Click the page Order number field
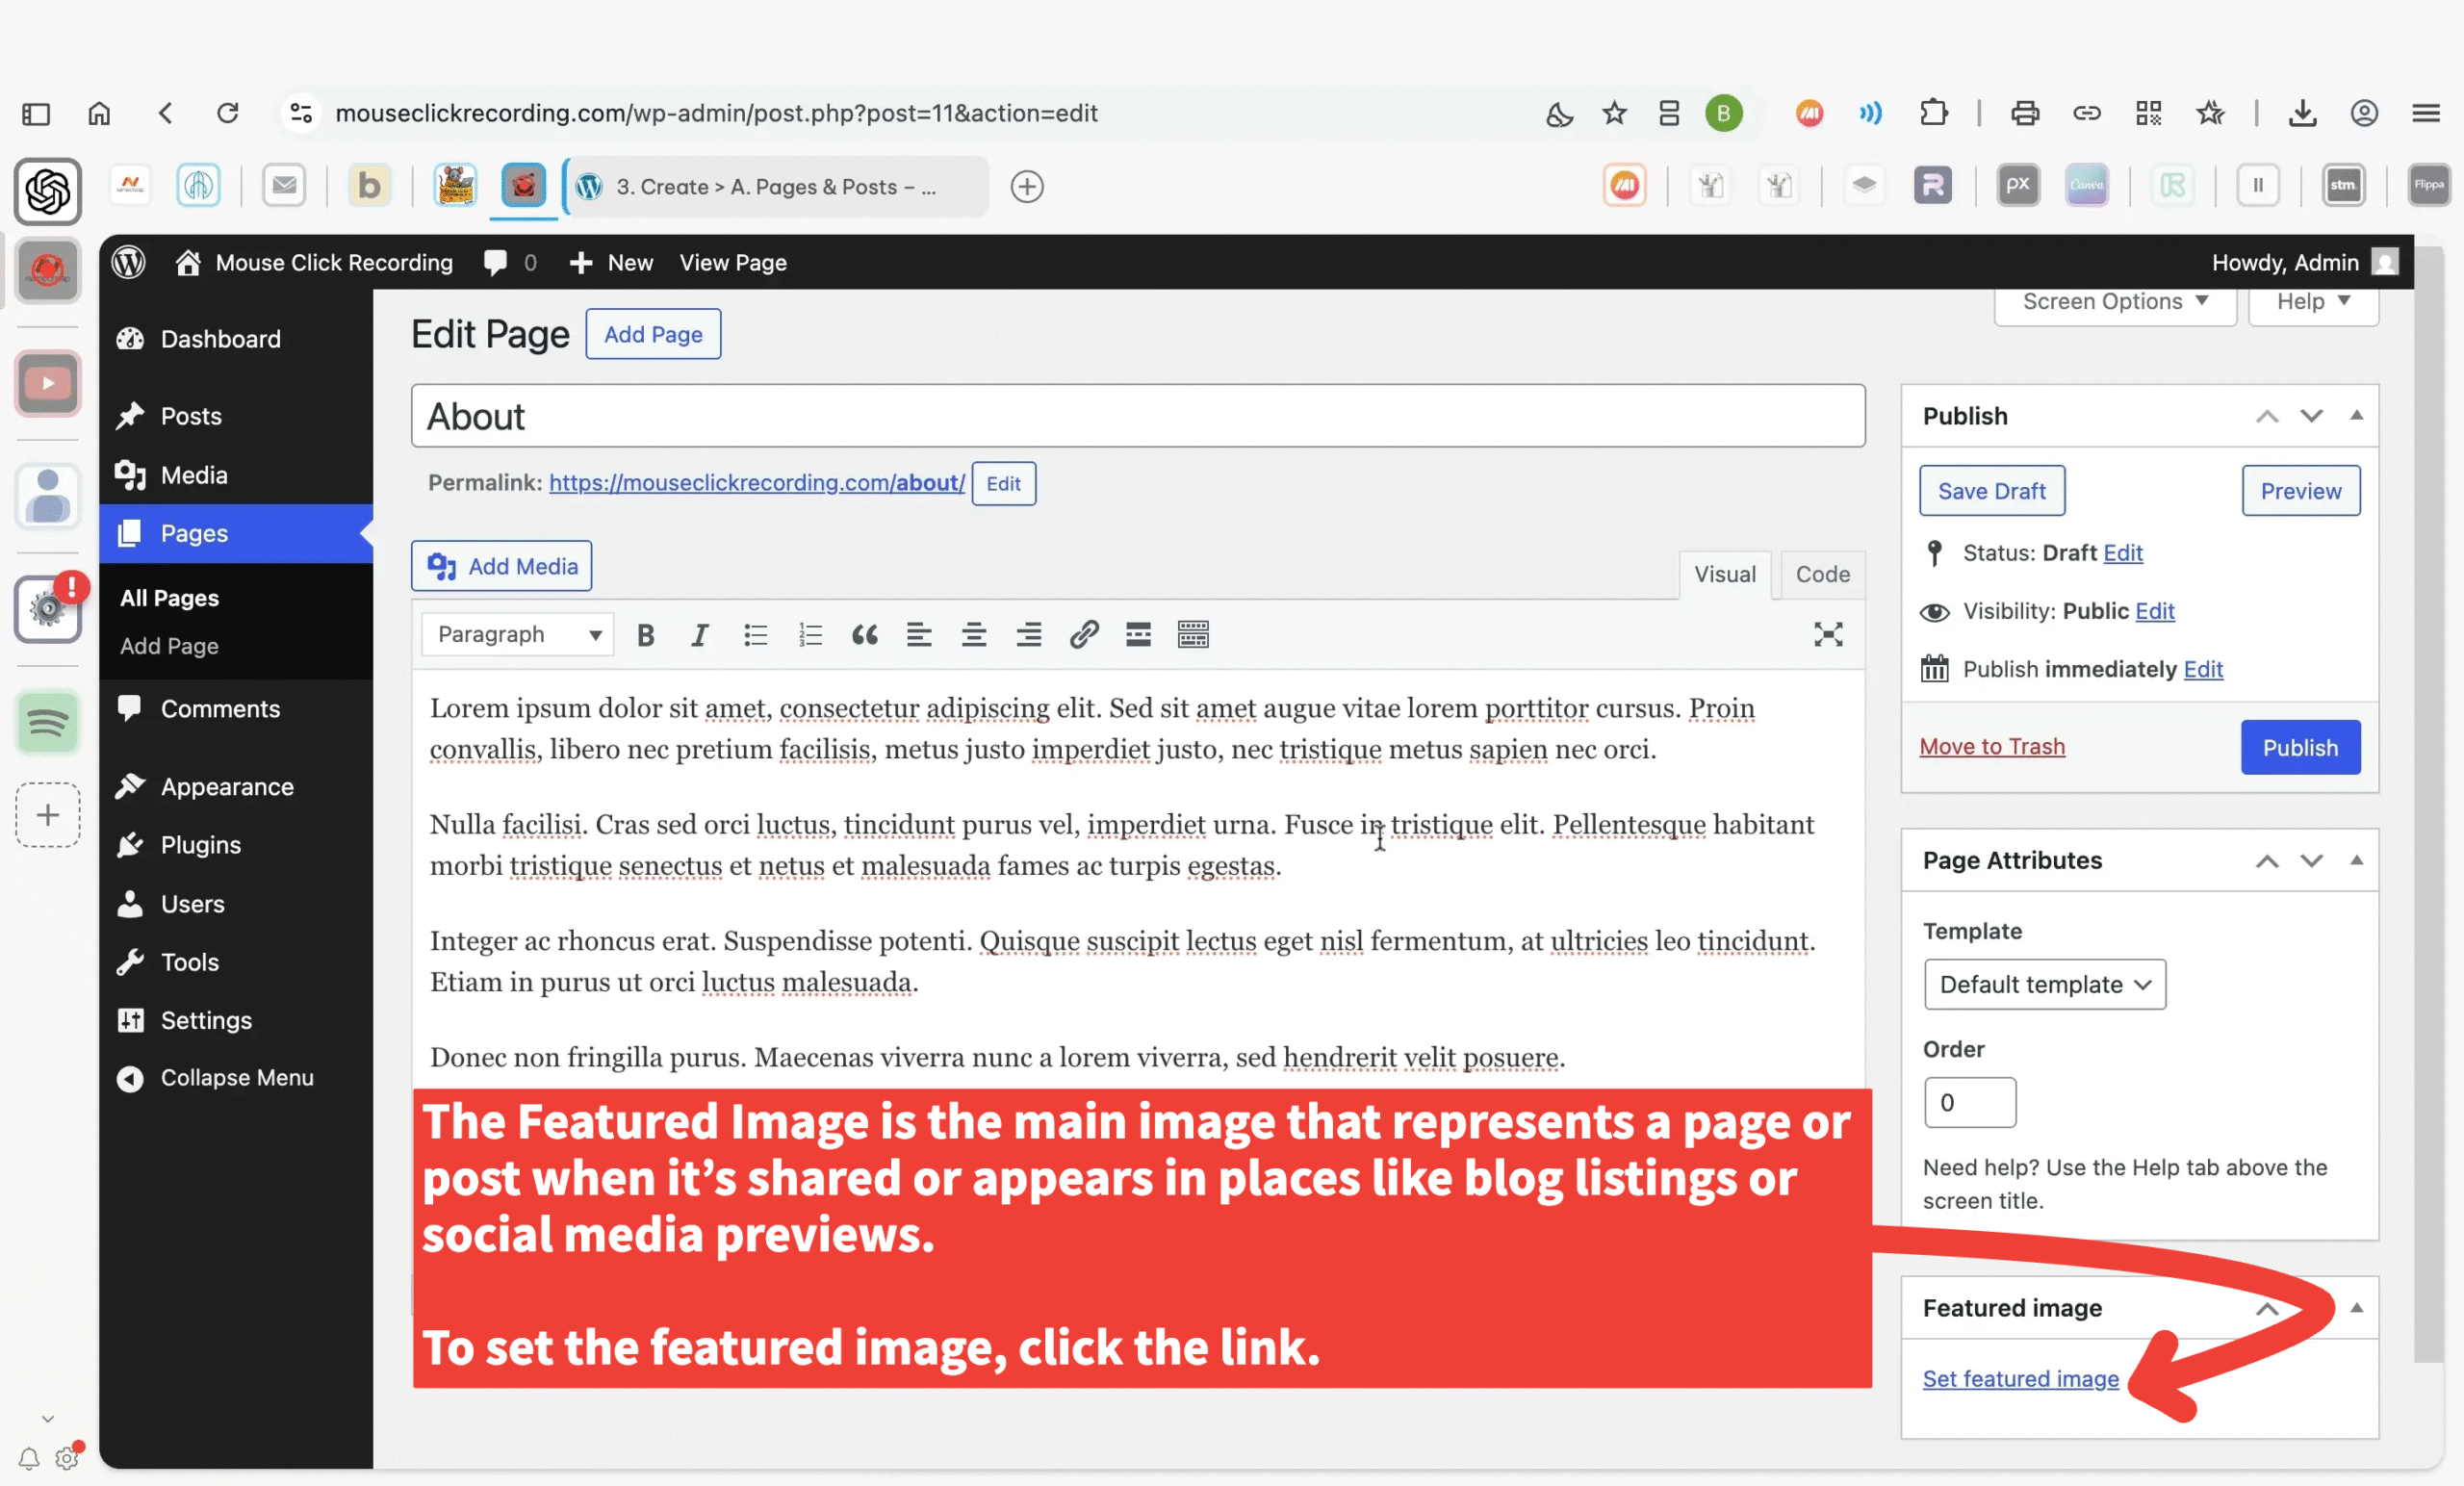Image resolution: width=2464 pixels, height=1486 pixels. click(1969, 1103)
